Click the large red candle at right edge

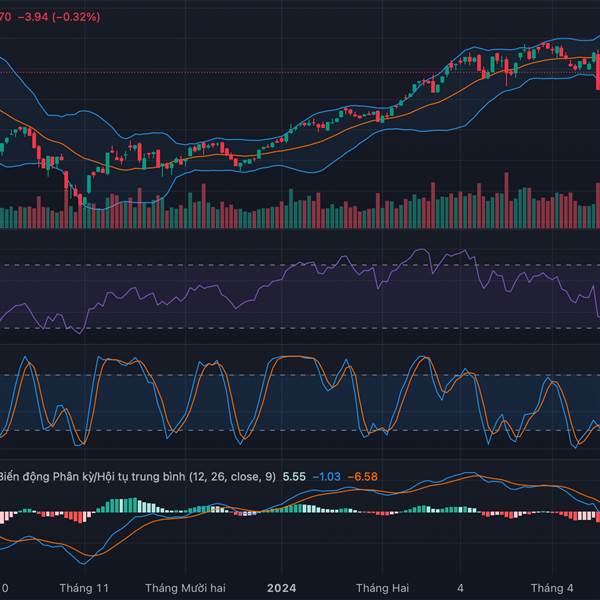(598, 72)
